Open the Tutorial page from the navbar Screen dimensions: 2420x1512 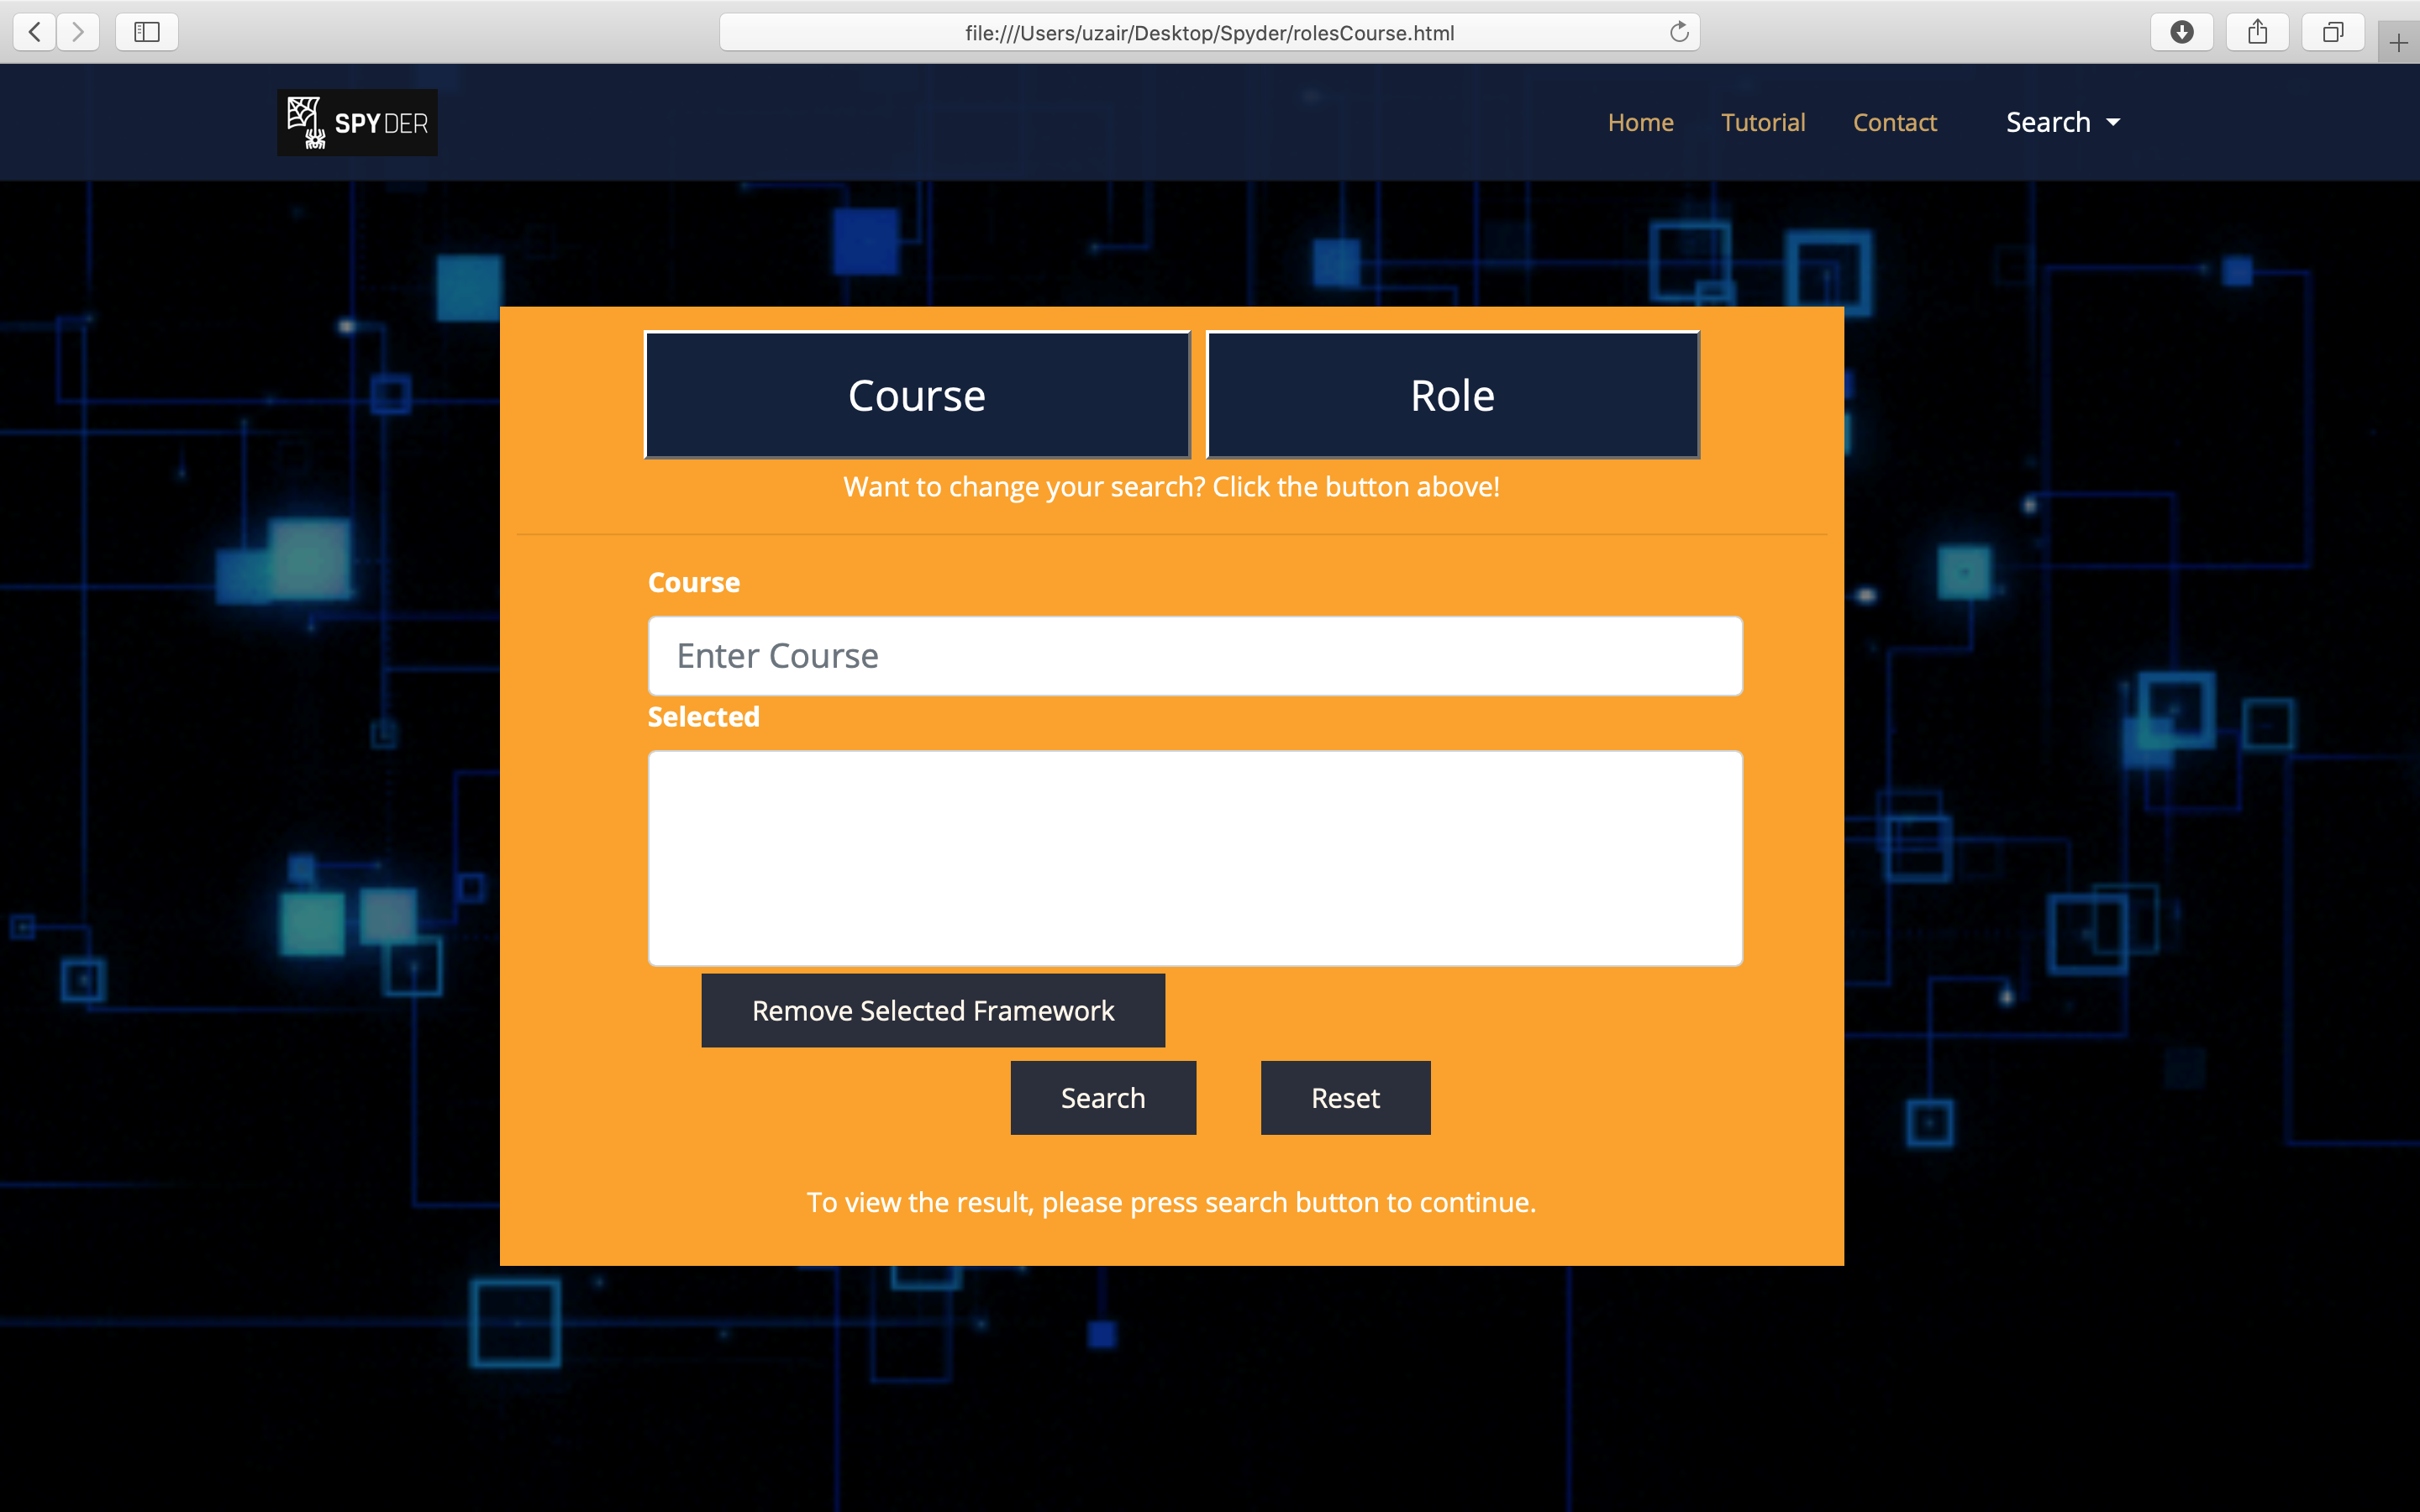tap(1763, 121)
